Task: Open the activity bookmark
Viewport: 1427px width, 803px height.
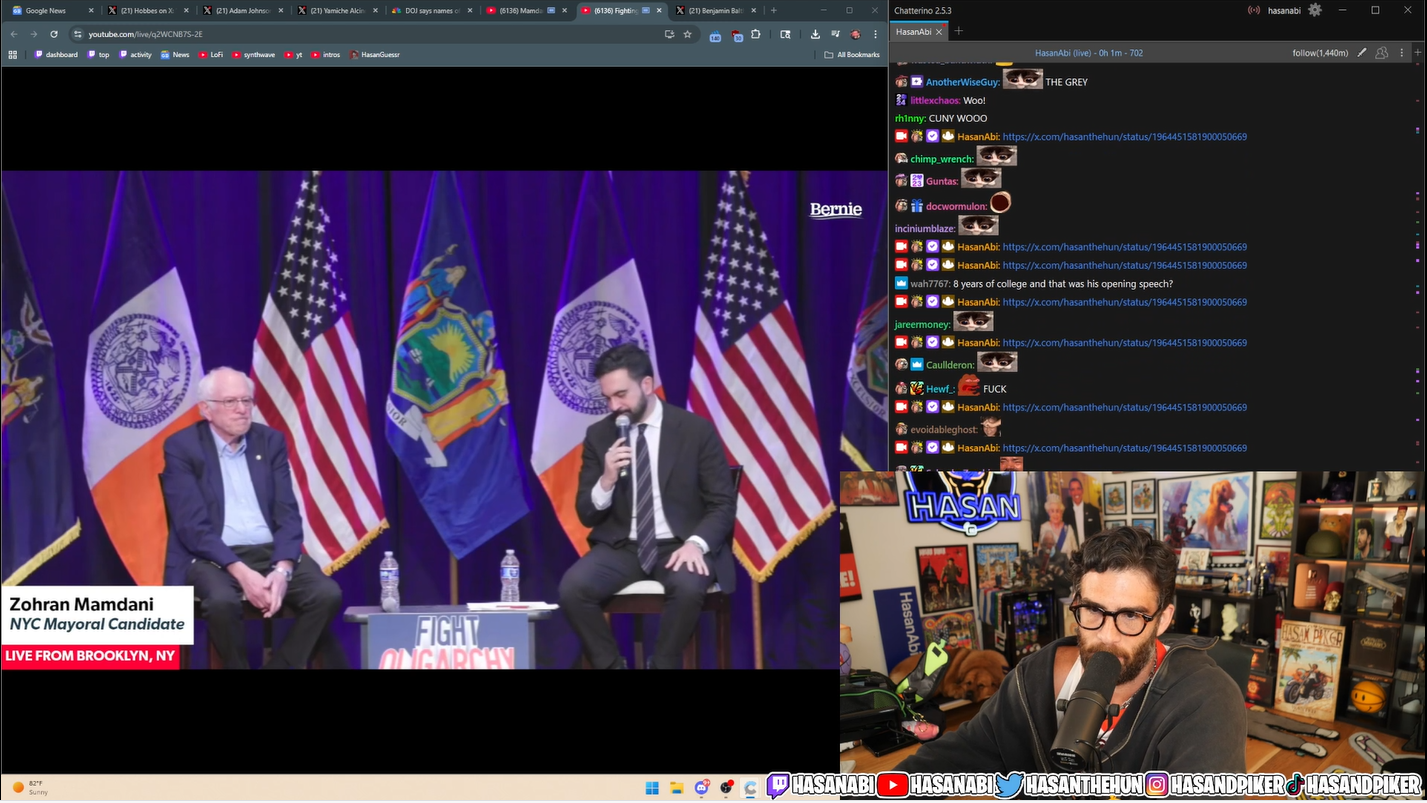Action: click(x=135, y=55)
